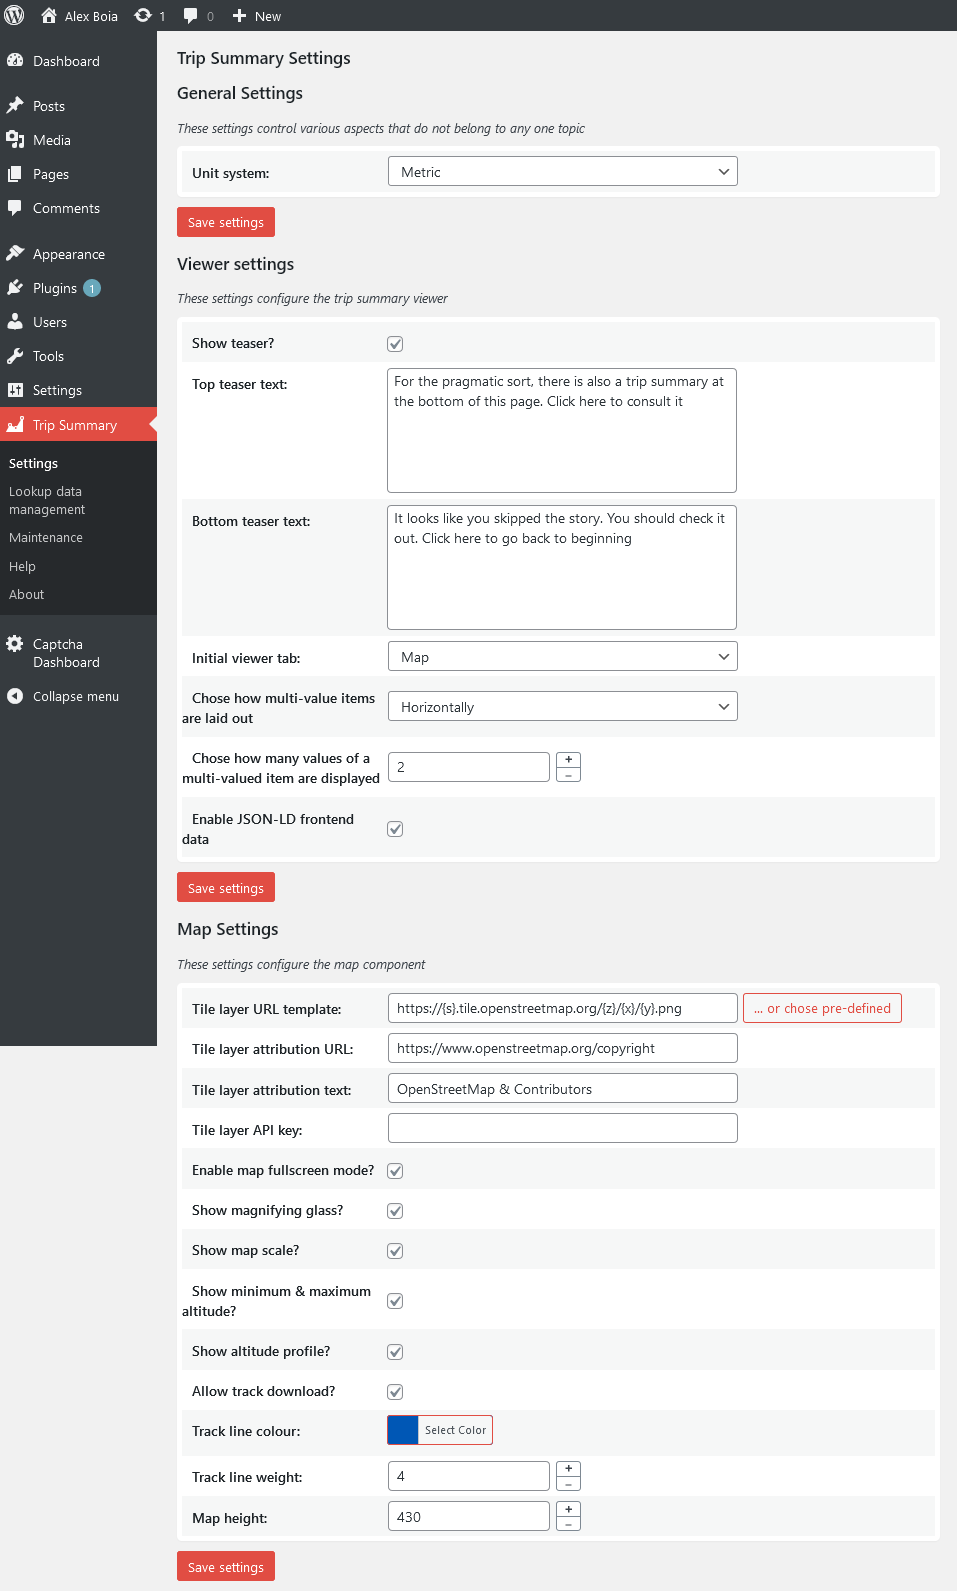
Task: Toggle Allow track download checkbox
Action: [395, 1392]
